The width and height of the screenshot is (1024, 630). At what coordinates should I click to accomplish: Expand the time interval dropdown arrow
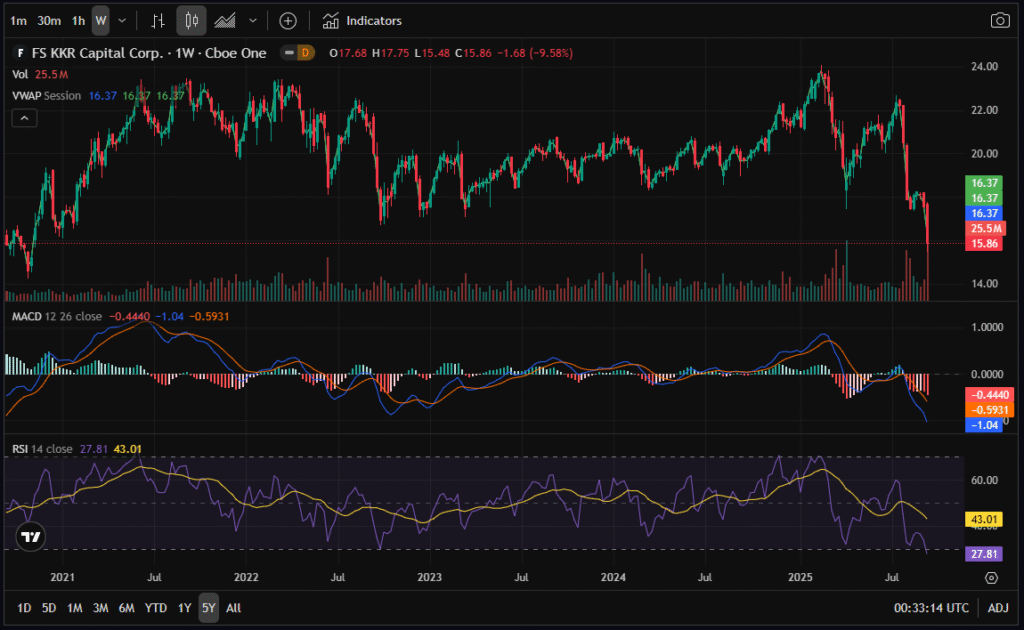(122, 20)
